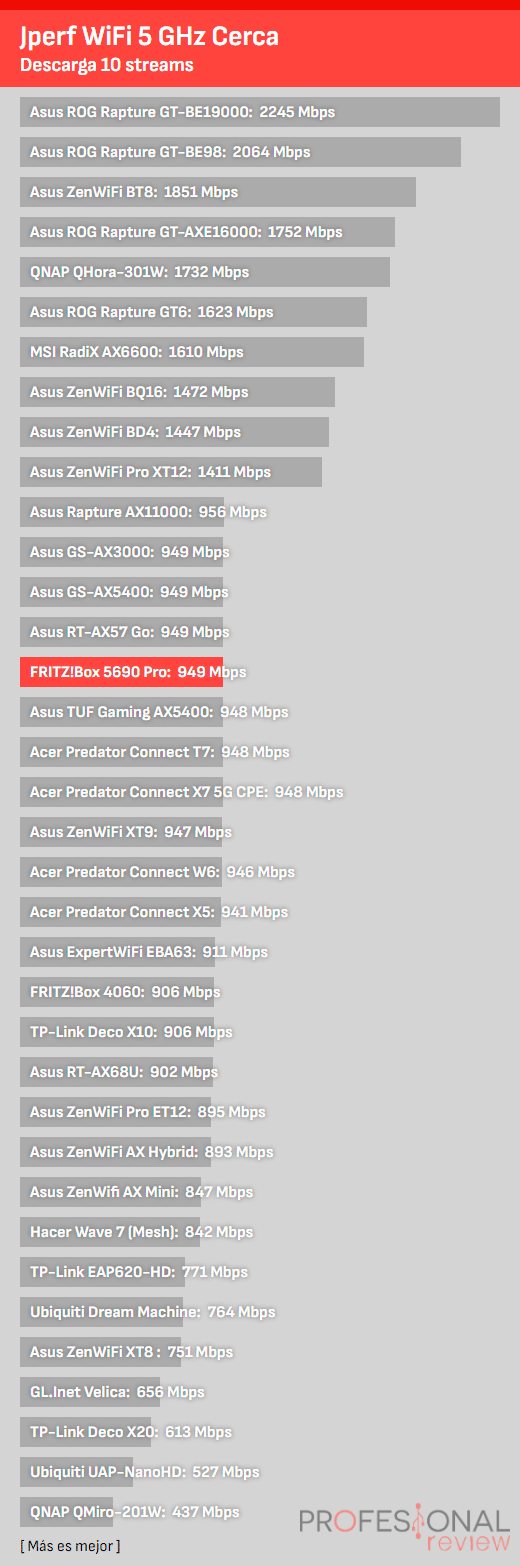Click the Asus ROG Rapture GT-BE19000 bar

260,112
